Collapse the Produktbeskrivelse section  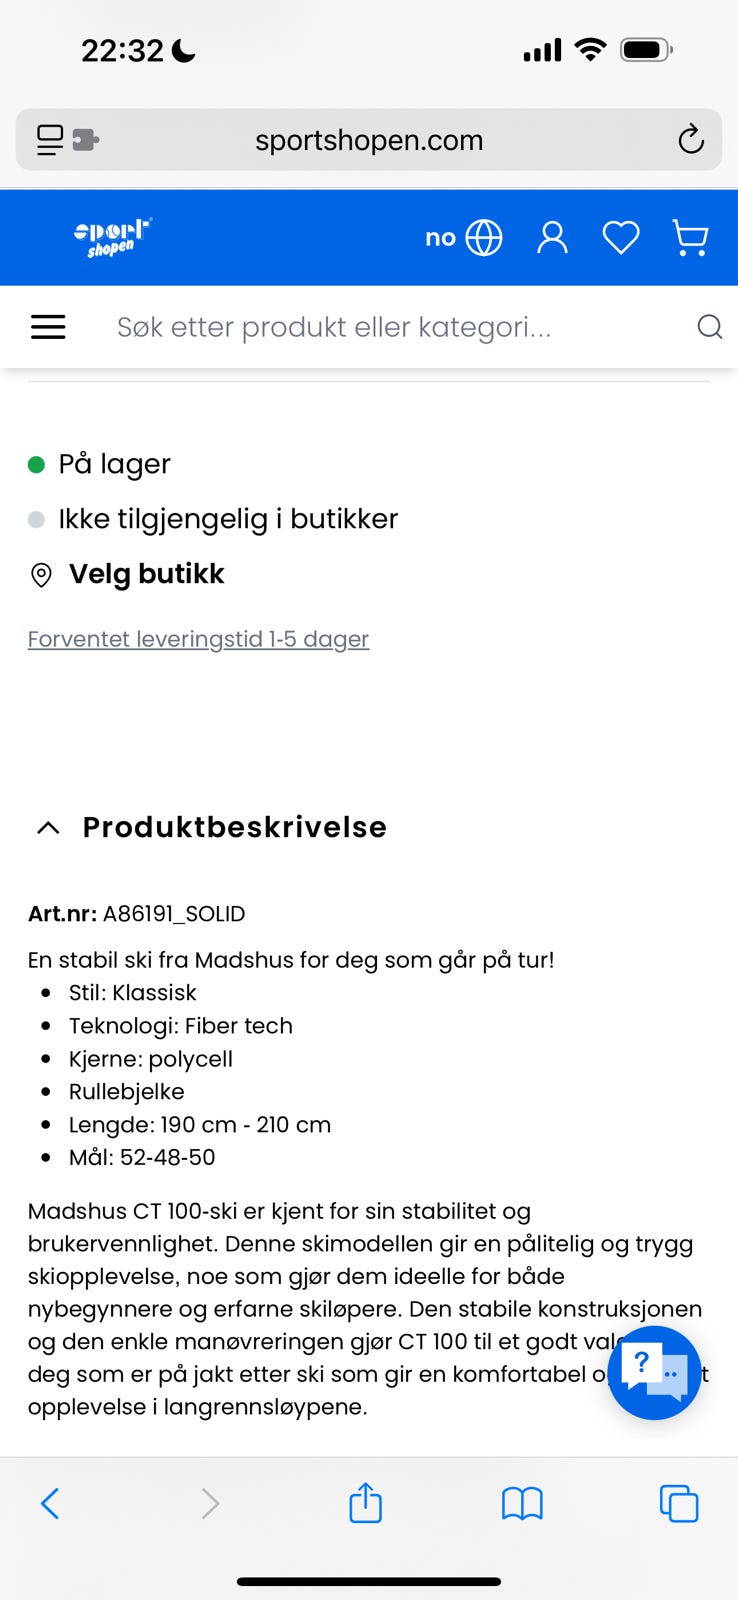pyautogui.click(x=48, y=828)
